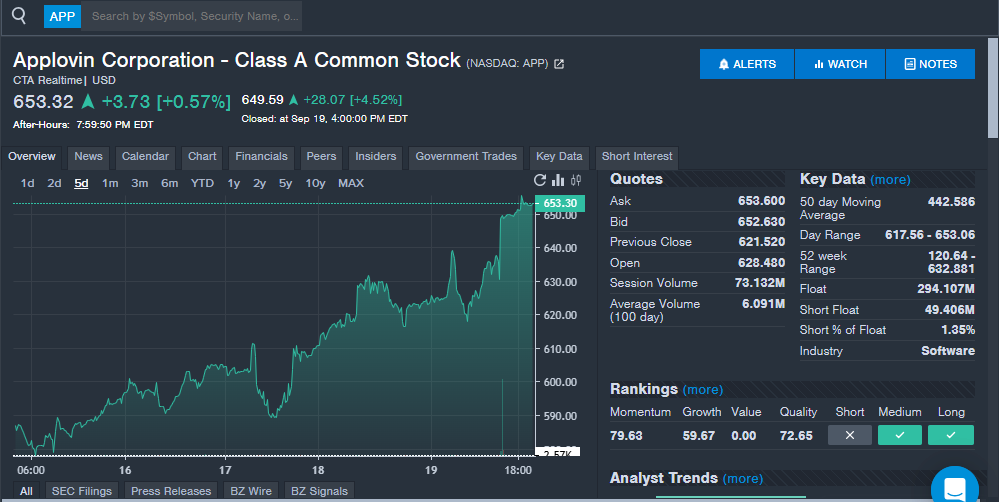Click the search magnifier icon
999x502 pixels.
click(x=19, y=16)
